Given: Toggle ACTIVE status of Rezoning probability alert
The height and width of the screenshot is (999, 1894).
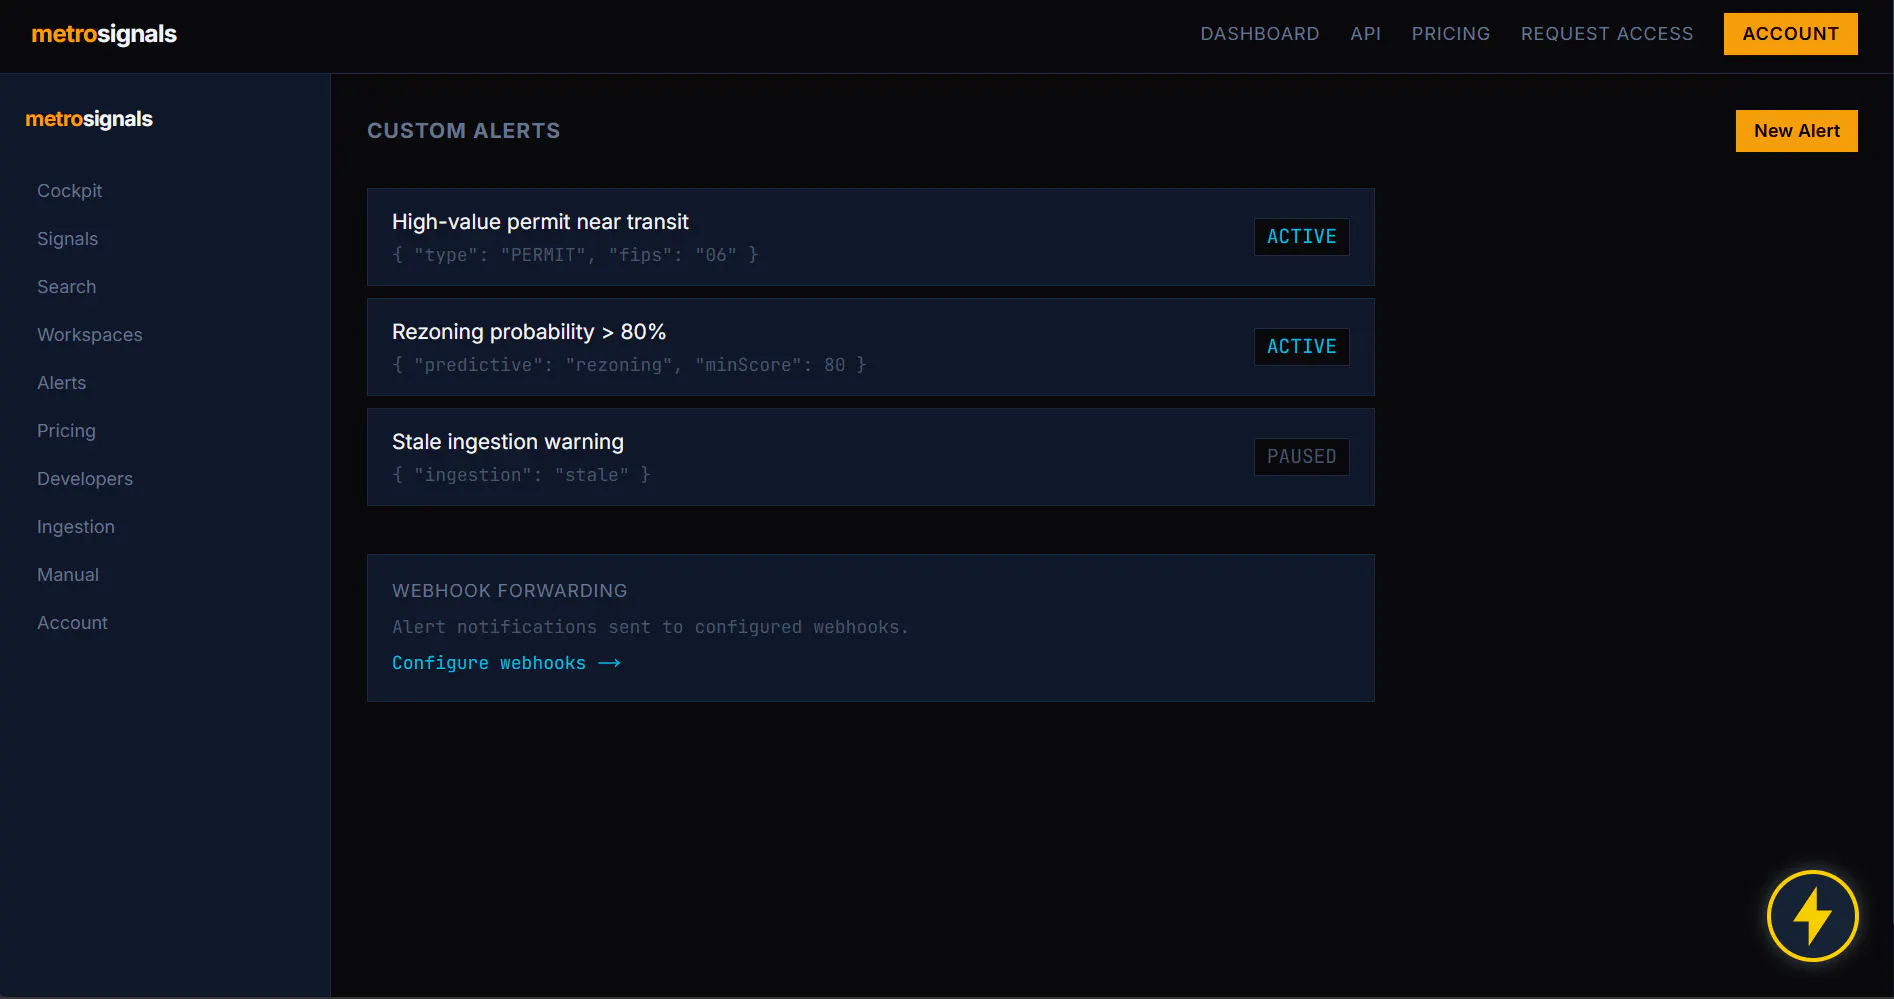Looking at the screenshot, I should pos(1301,347).
